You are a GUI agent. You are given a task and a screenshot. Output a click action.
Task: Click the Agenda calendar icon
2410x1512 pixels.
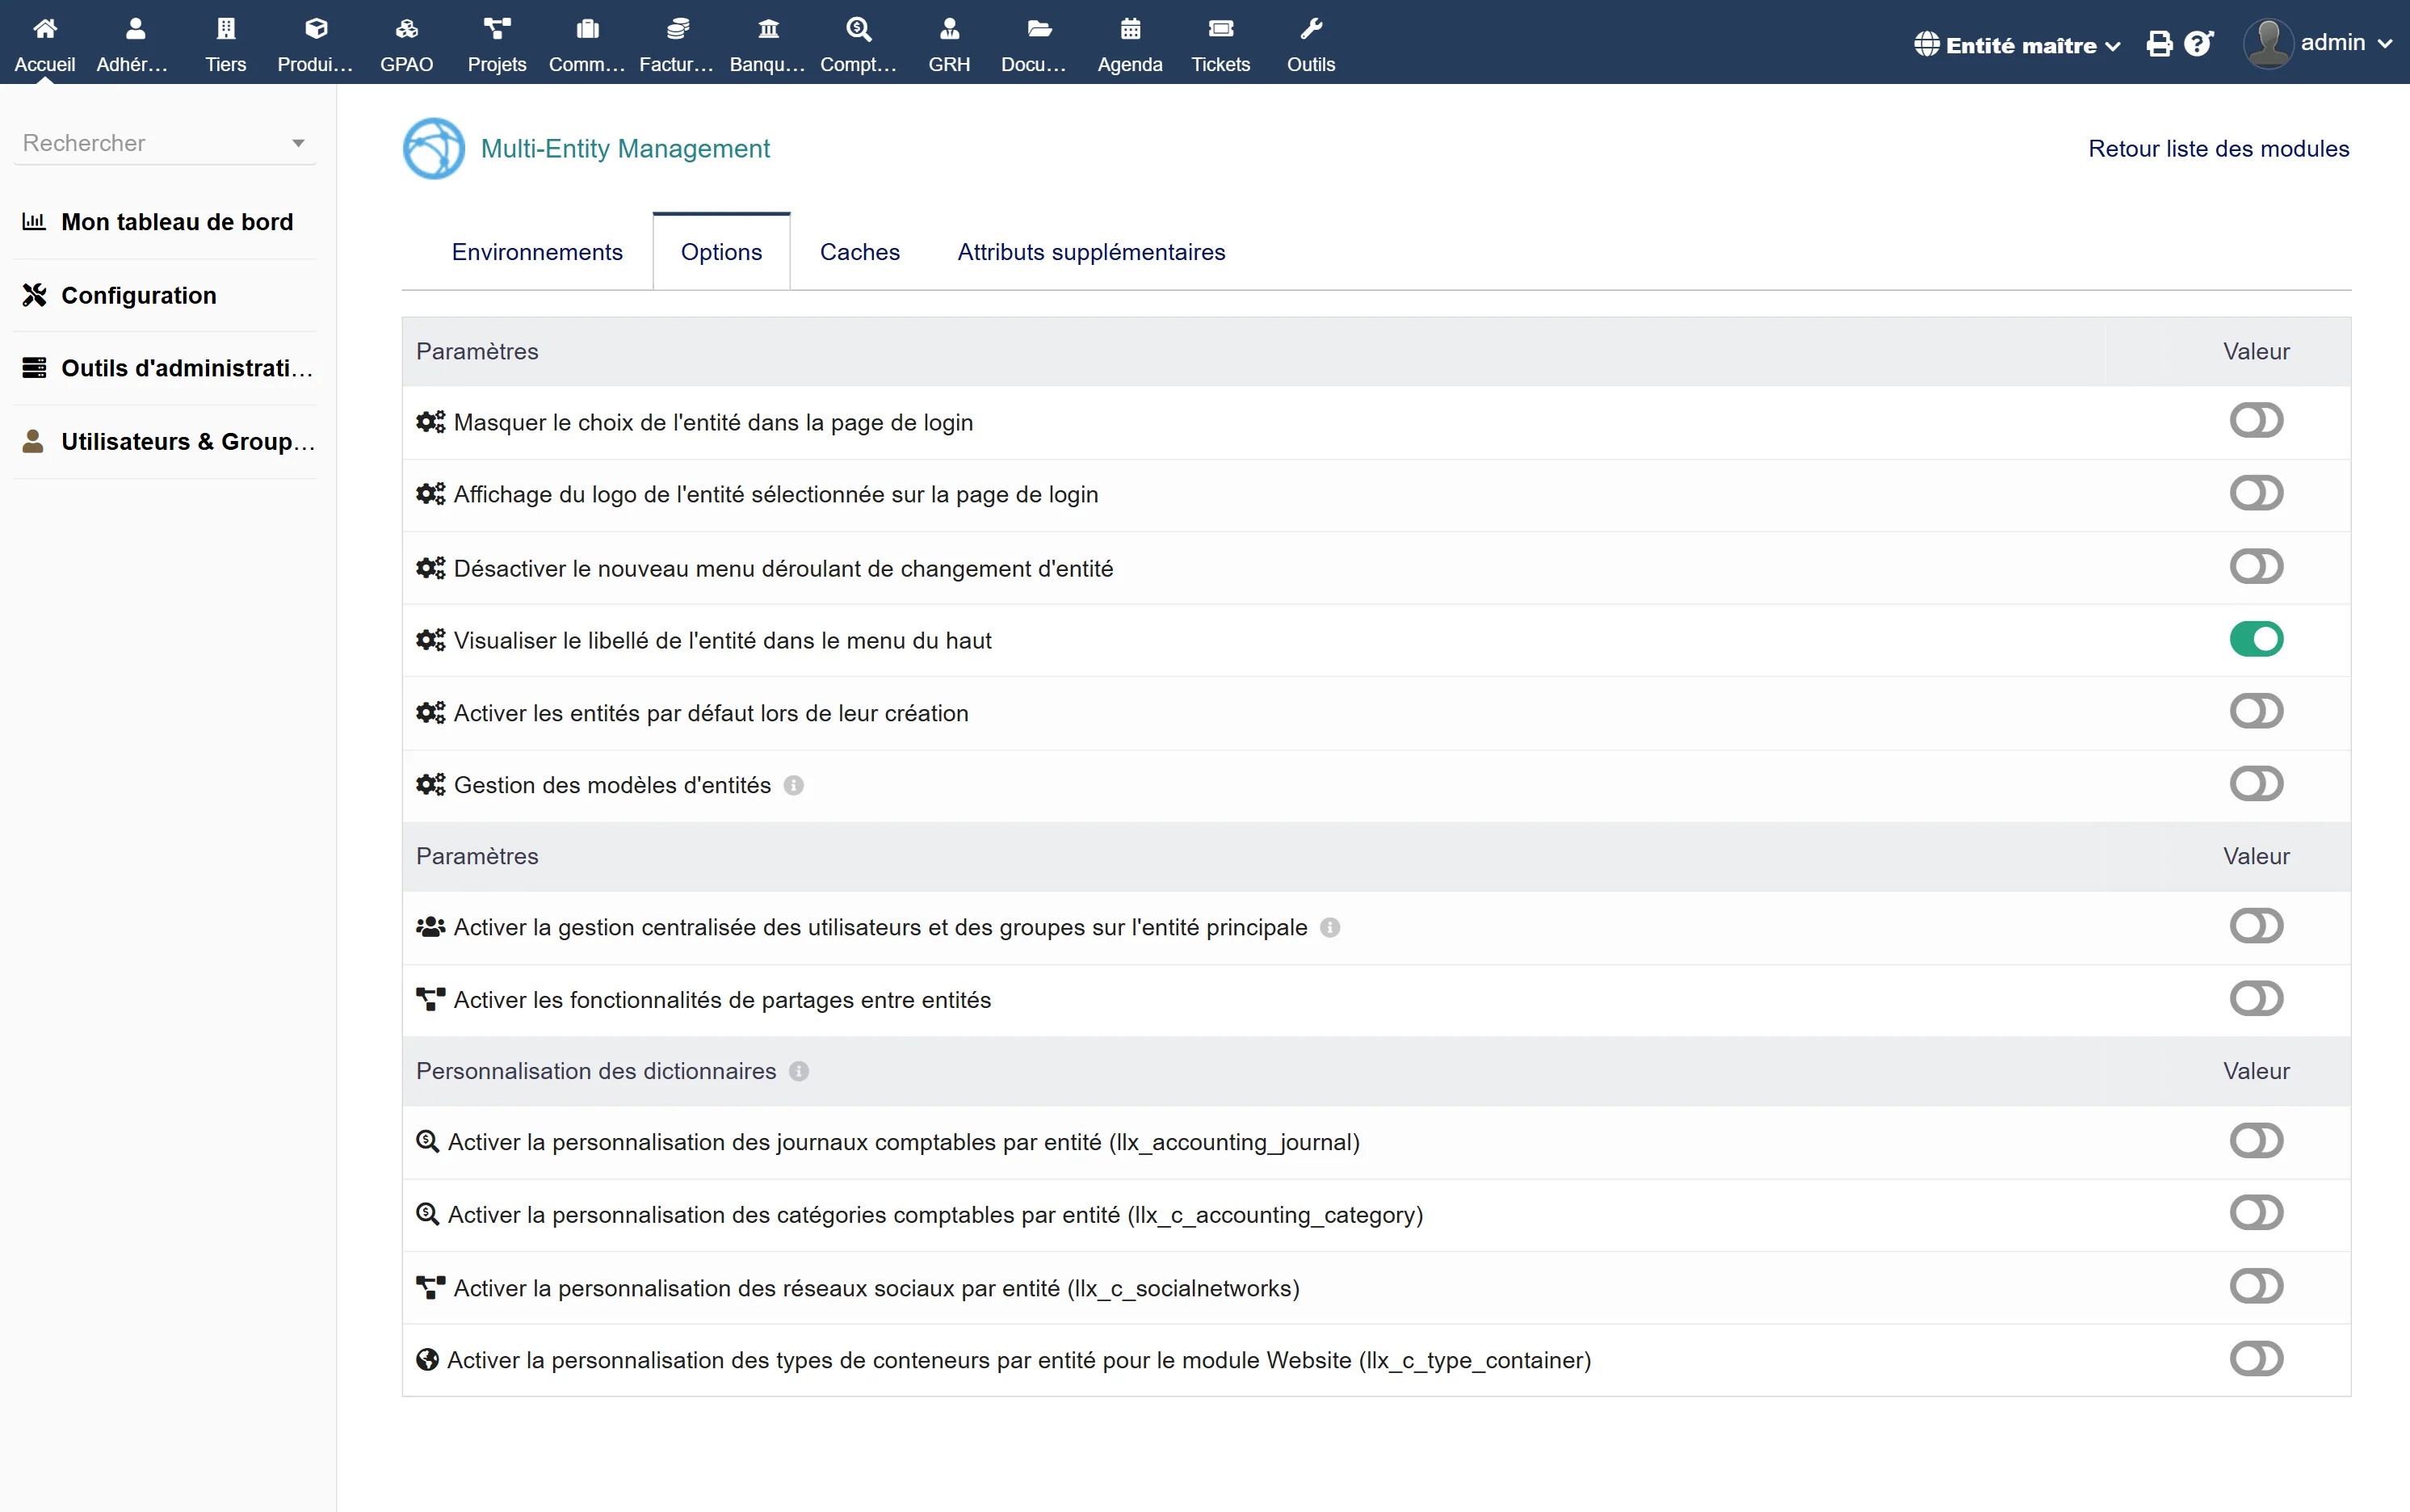(x=1130, y=28)
